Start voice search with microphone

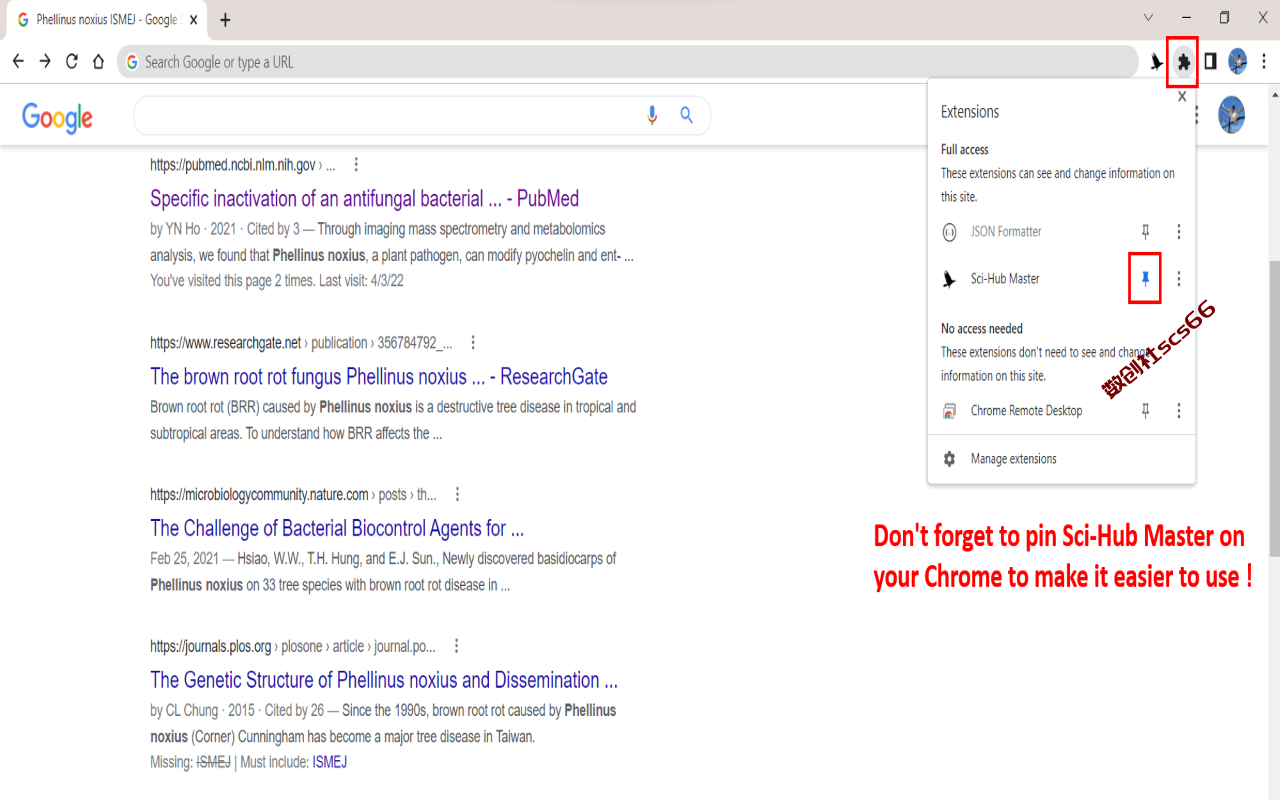click(652, 116)
